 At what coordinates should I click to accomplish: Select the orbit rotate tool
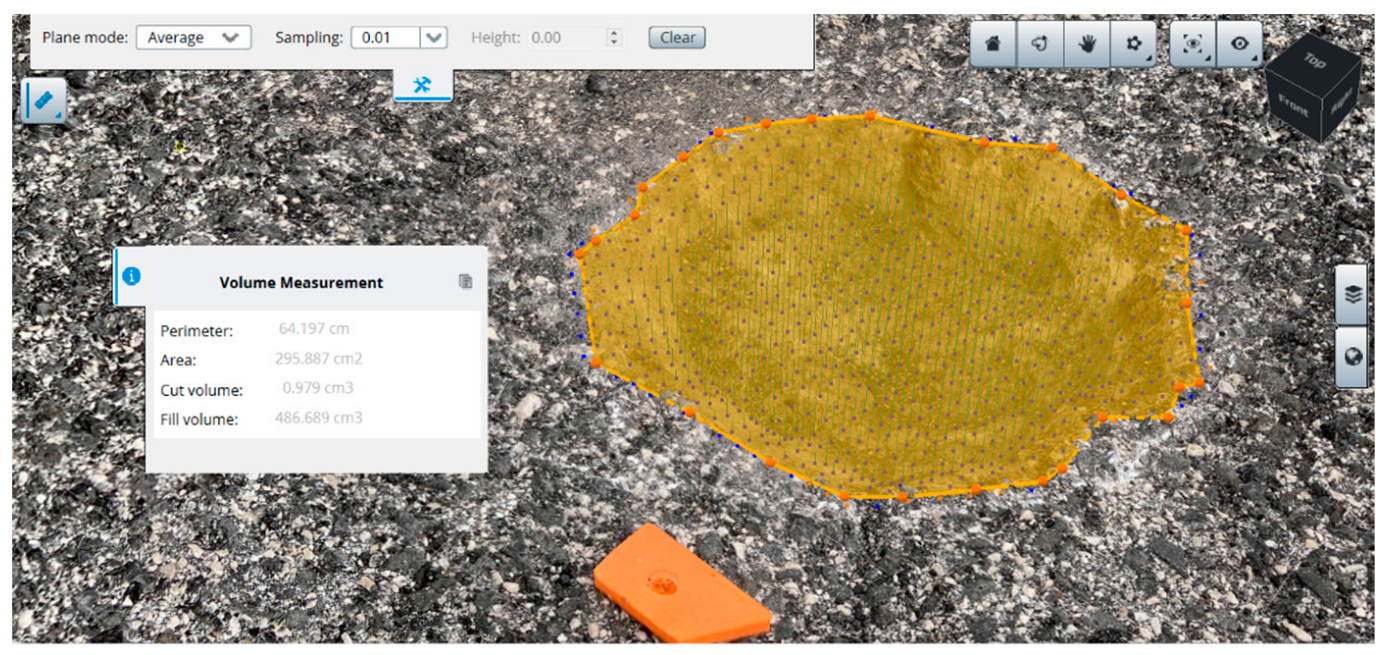coord(1040,45)
